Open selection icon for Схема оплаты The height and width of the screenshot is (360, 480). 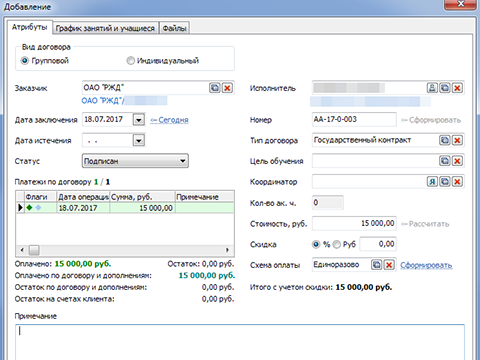coord(377,265)
